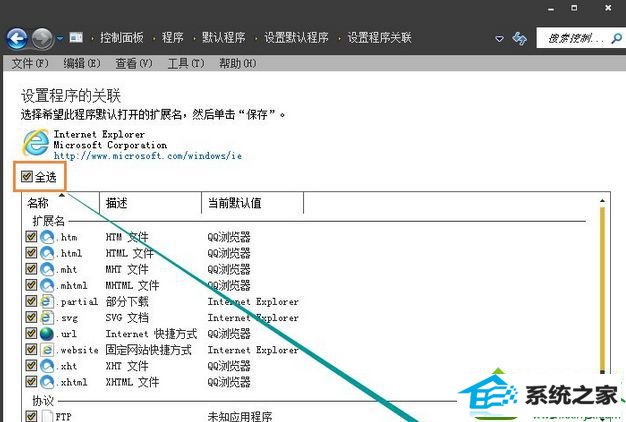Open the recent pages dropdown next to Forward
626x422 pixels.
(x=60, y=38)
